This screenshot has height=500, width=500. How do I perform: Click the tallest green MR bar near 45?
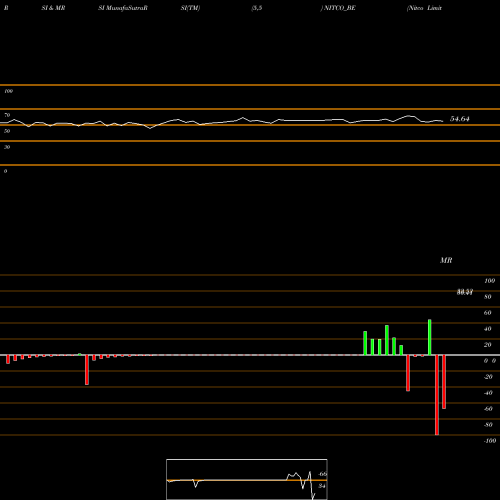(x=430, y=337)
